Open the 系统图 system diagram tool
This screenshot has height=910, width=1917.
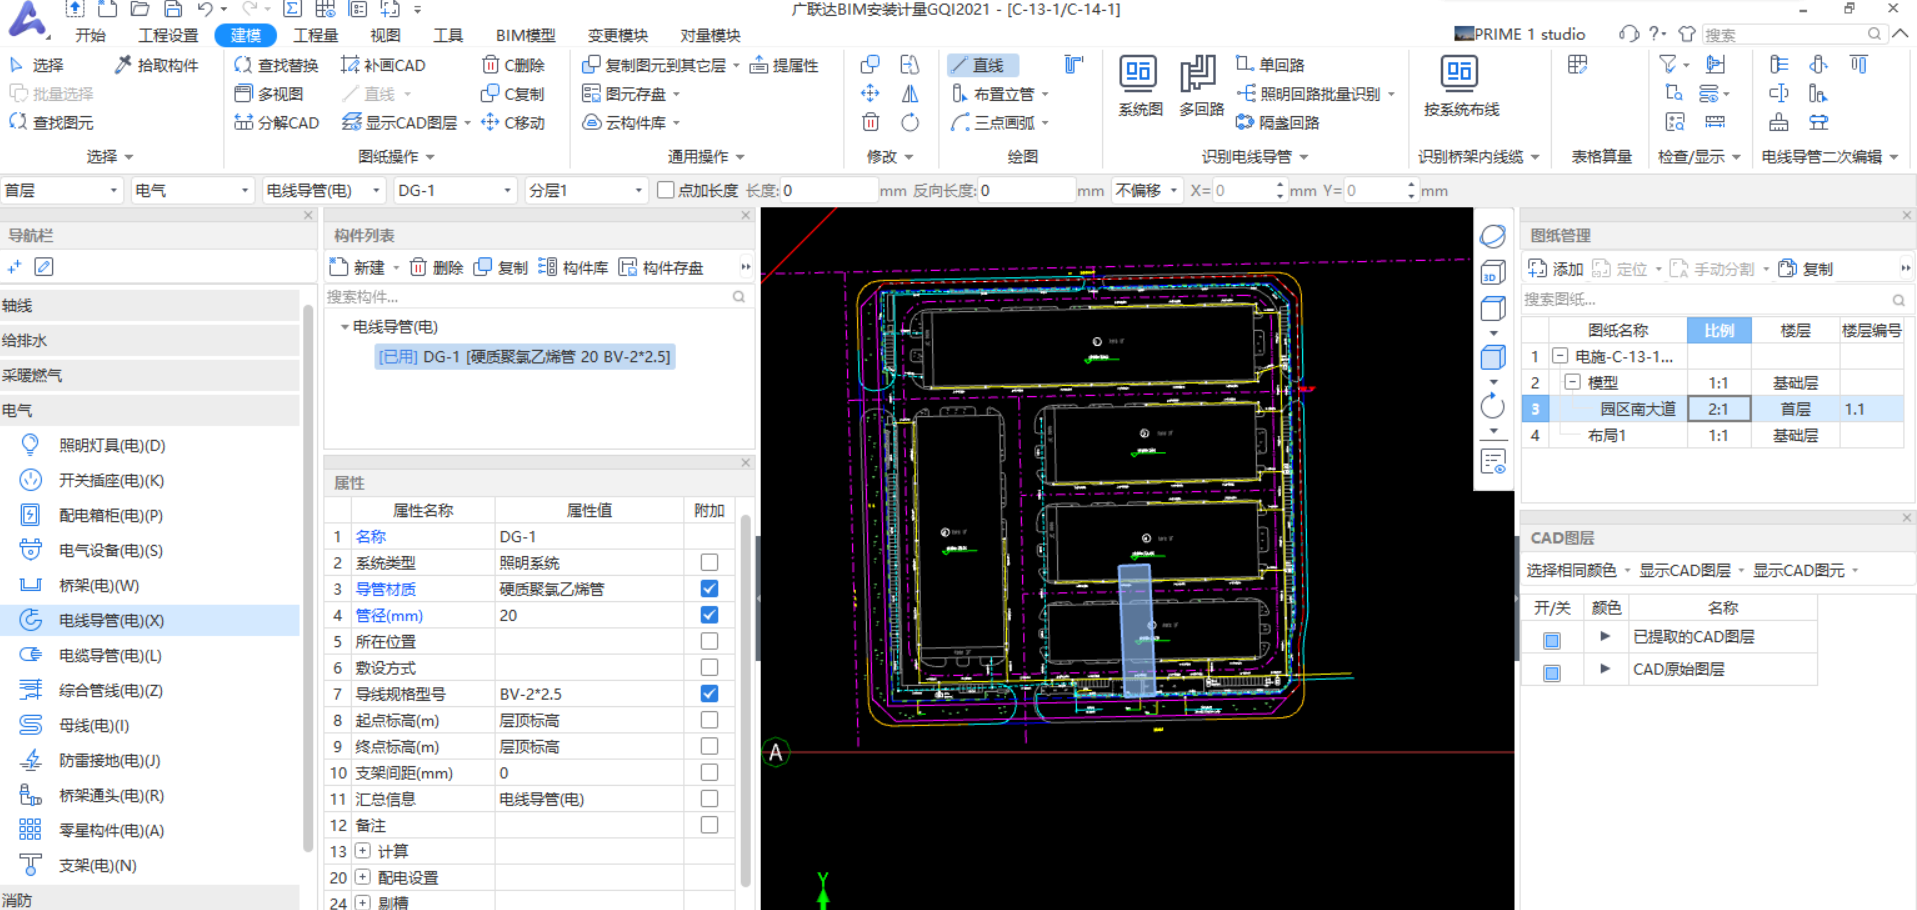1140,87
